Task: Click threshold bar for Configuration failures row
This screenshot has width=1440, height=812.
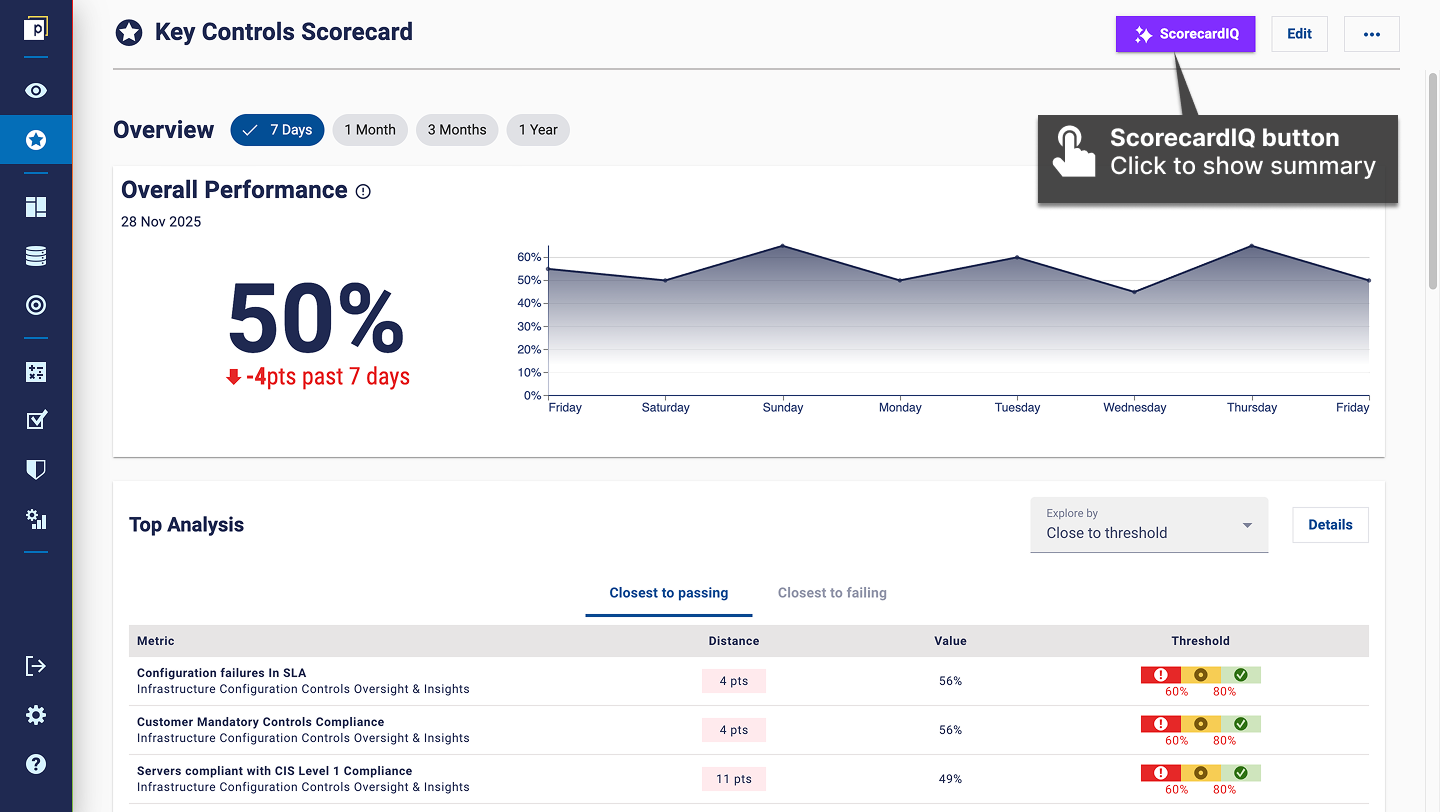Action: pos(1200,675)
